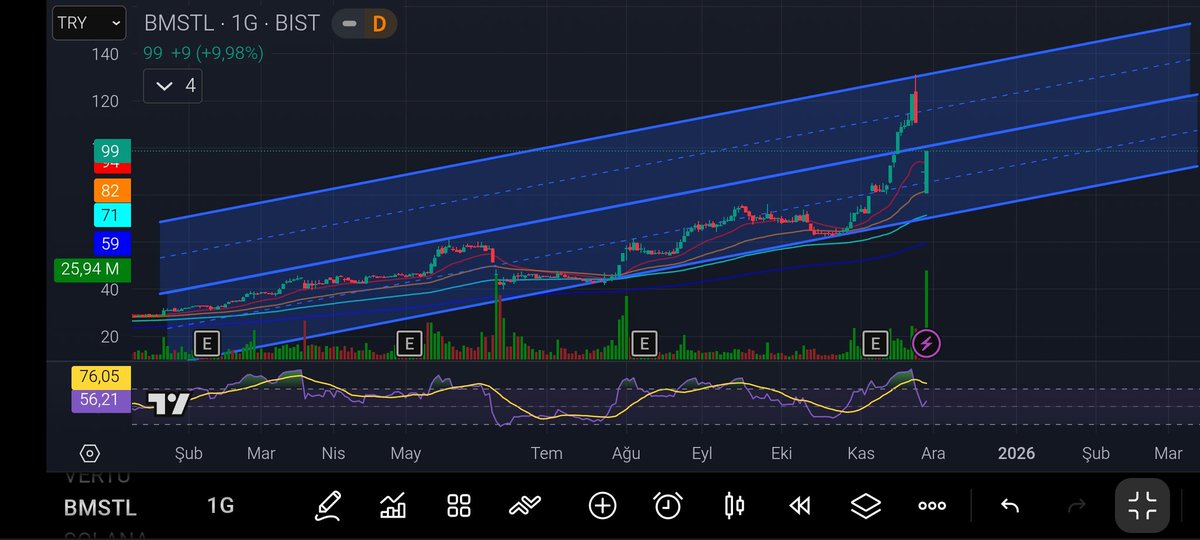1200x540 pixels.
Task: Tap the 2026 label on time axis
Action: click(1016, 454)
